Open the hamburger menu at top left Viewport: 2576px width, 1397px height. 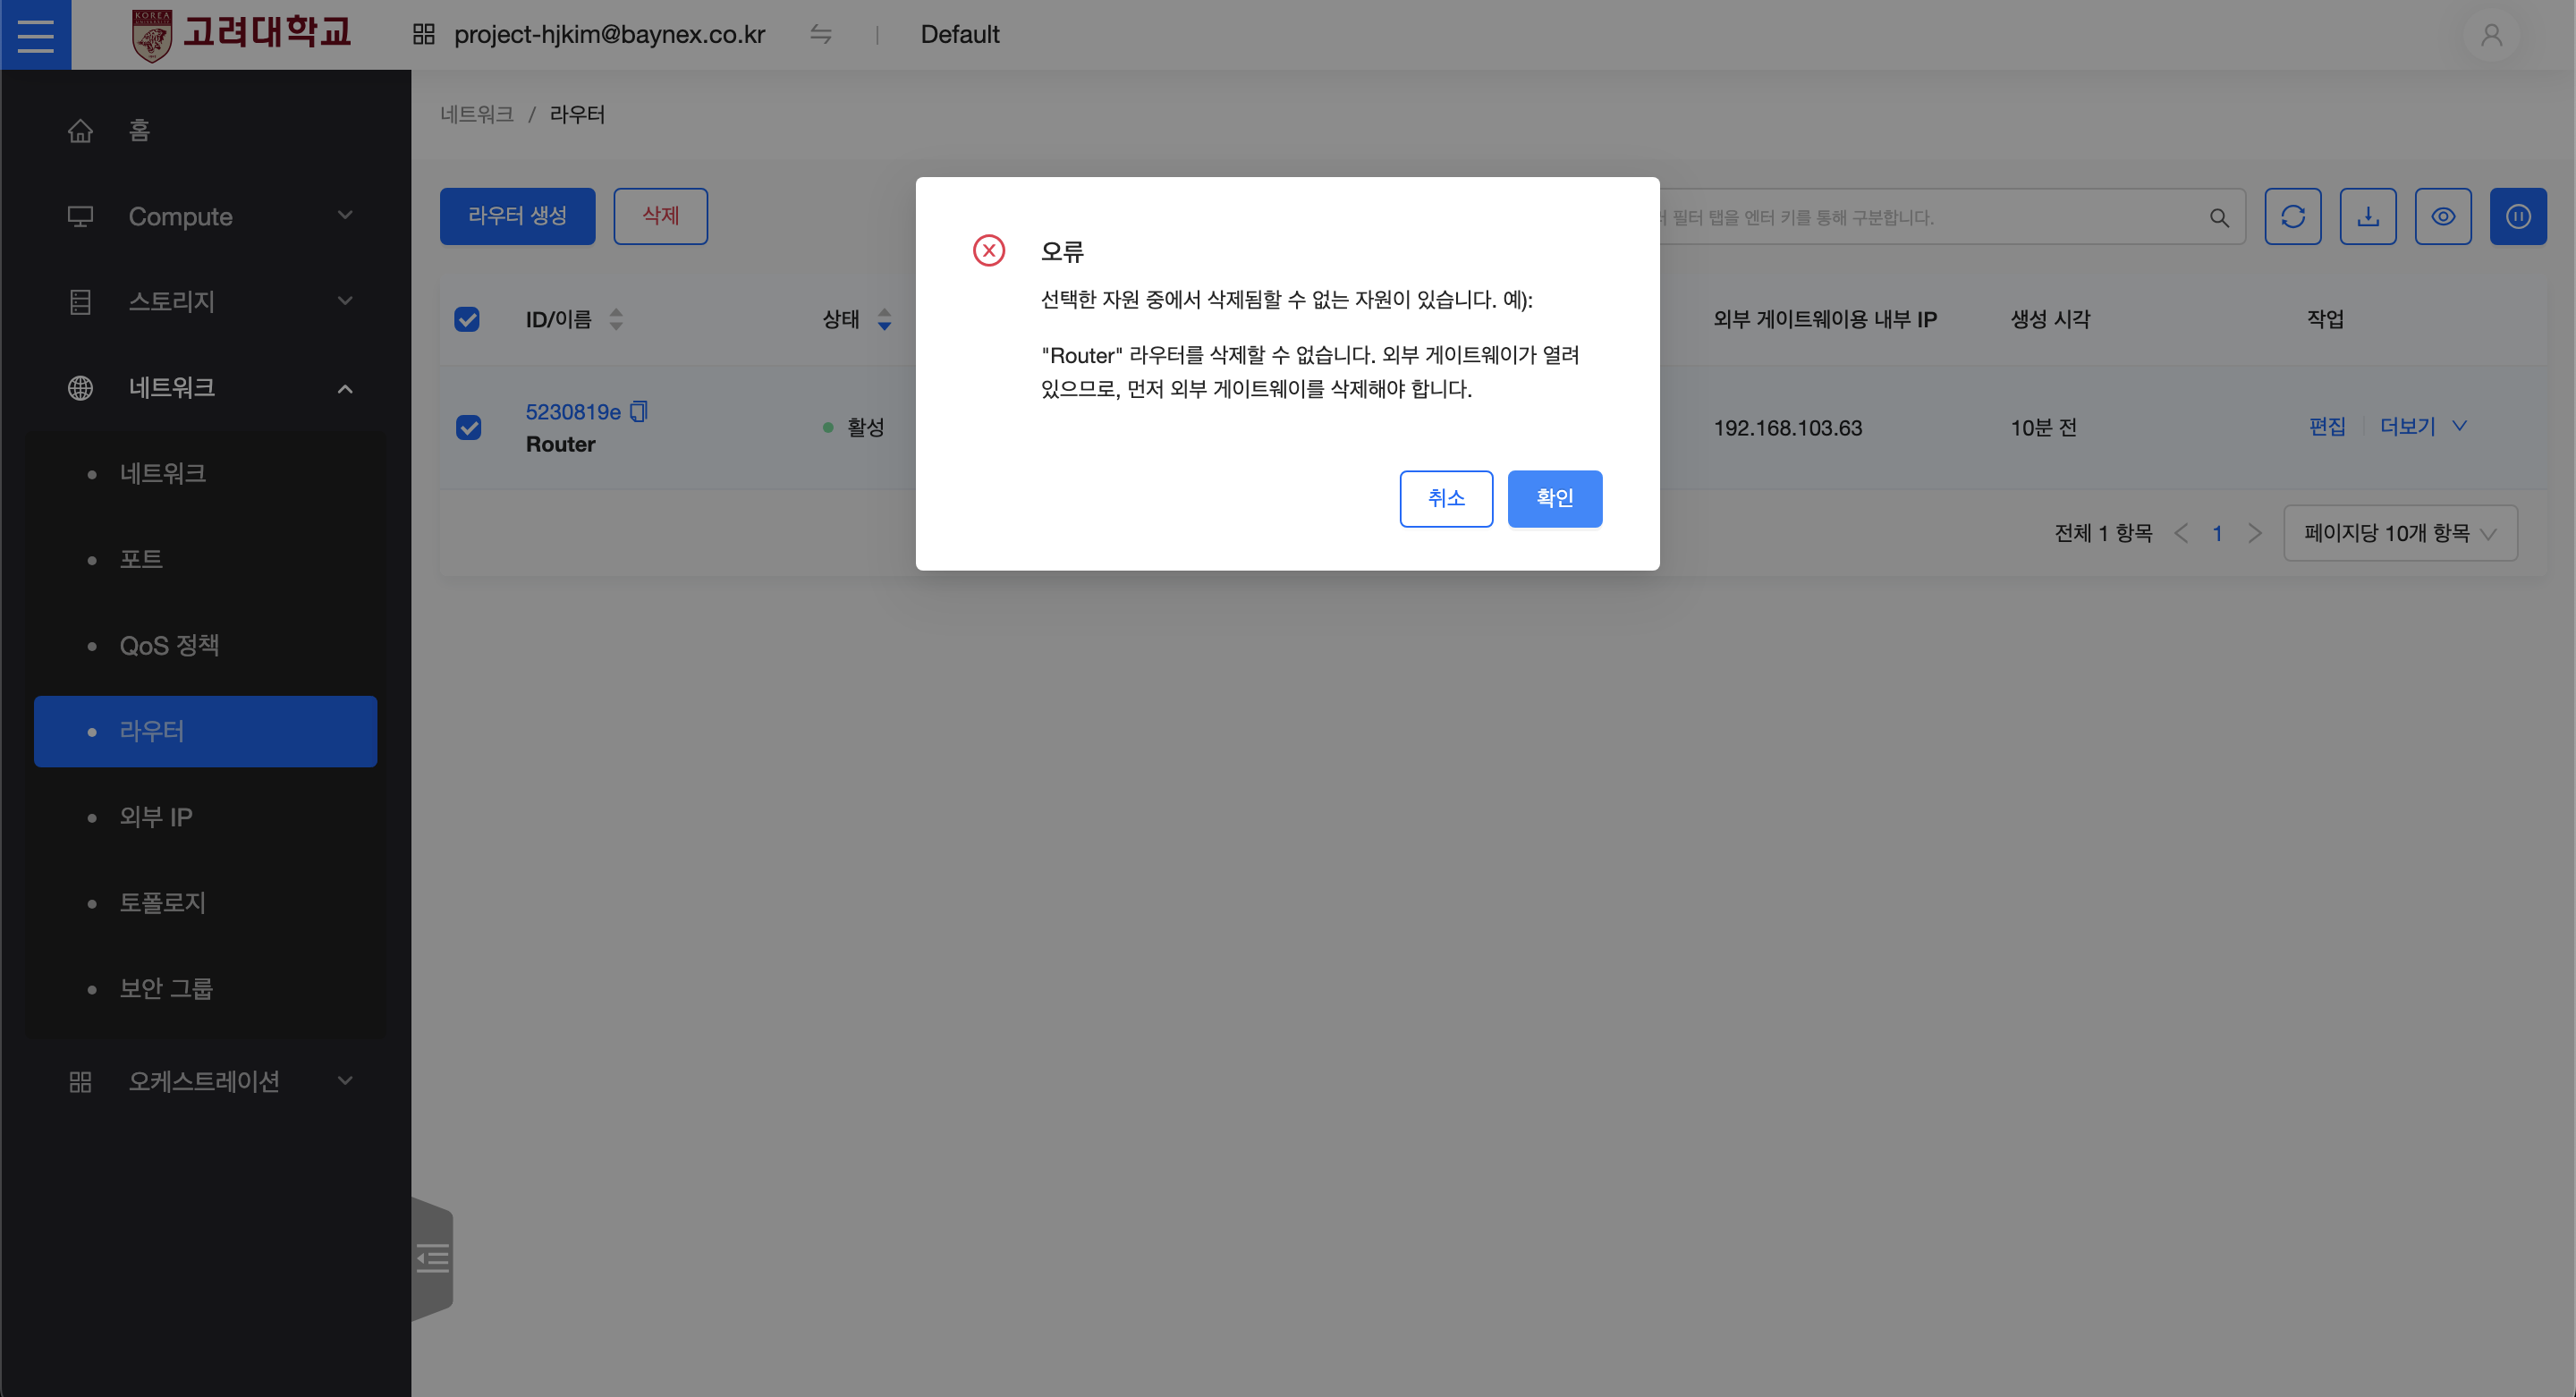pyautogui.click(x=36, y=35)
